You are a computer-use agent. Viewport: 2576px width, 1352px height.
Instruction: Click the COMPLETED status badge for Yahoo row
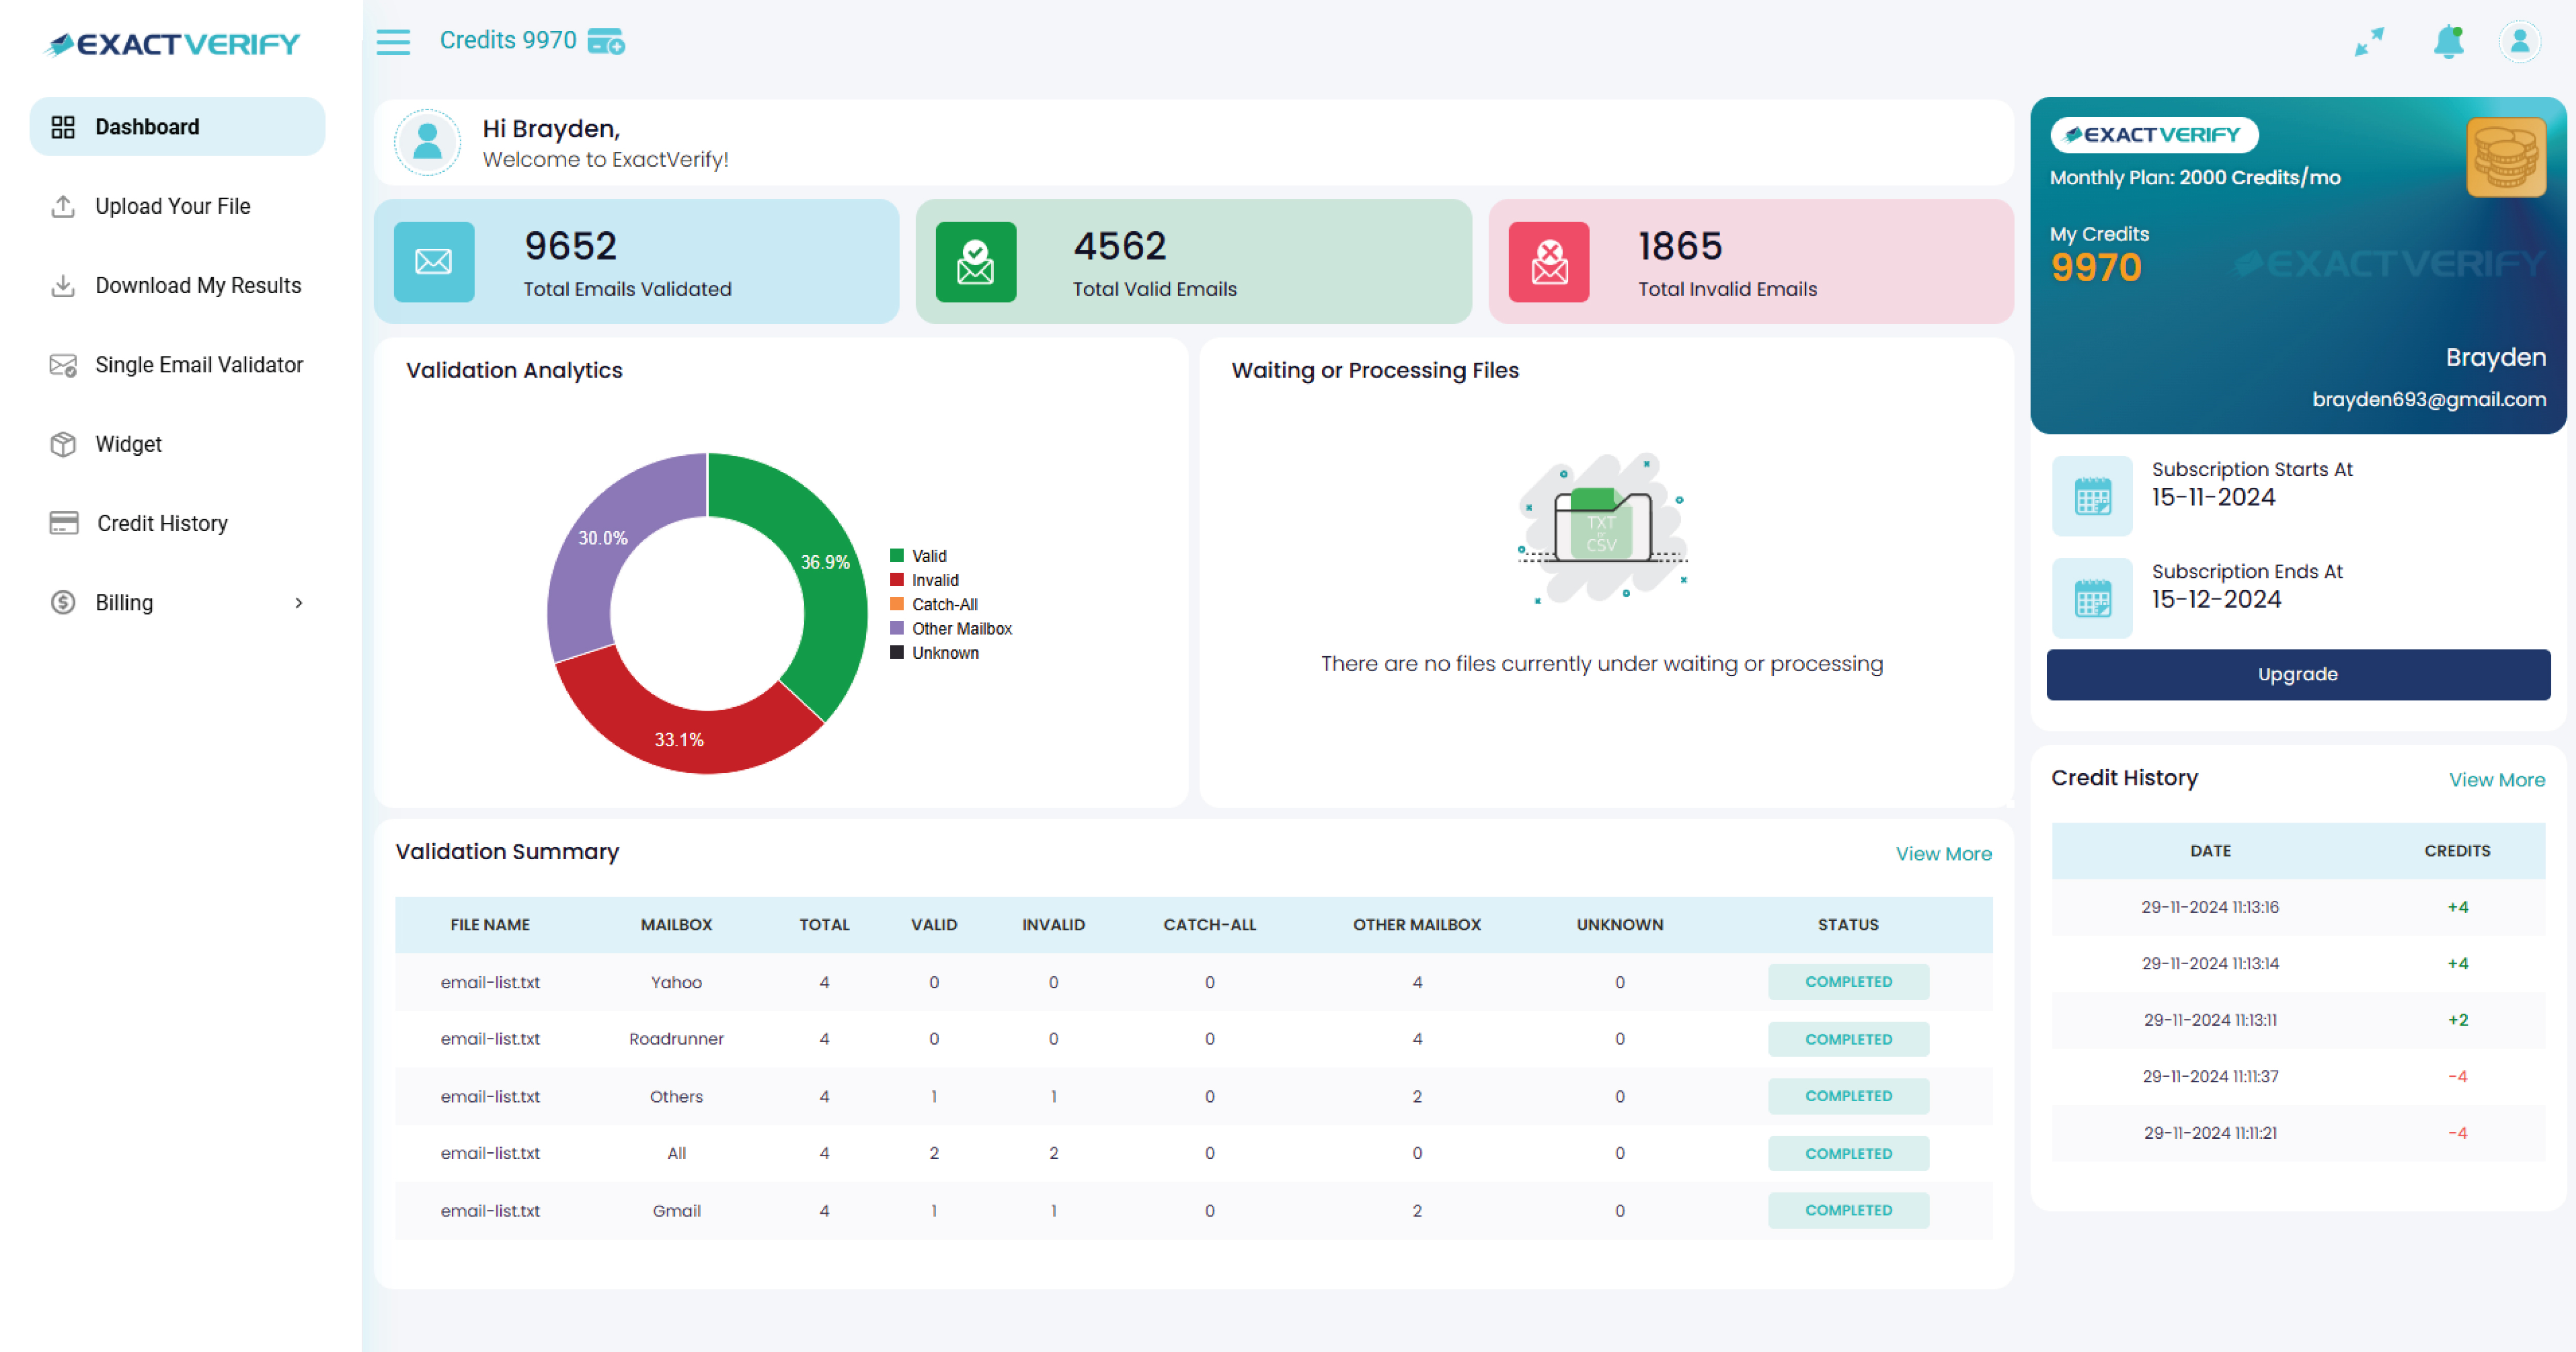click(x=1848, y=981)
